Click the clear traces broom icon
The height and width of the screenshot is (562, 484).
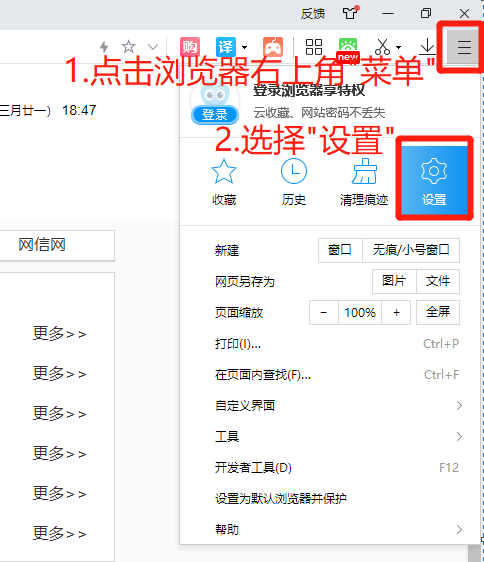pyautogui.click(x=364, y=171)
